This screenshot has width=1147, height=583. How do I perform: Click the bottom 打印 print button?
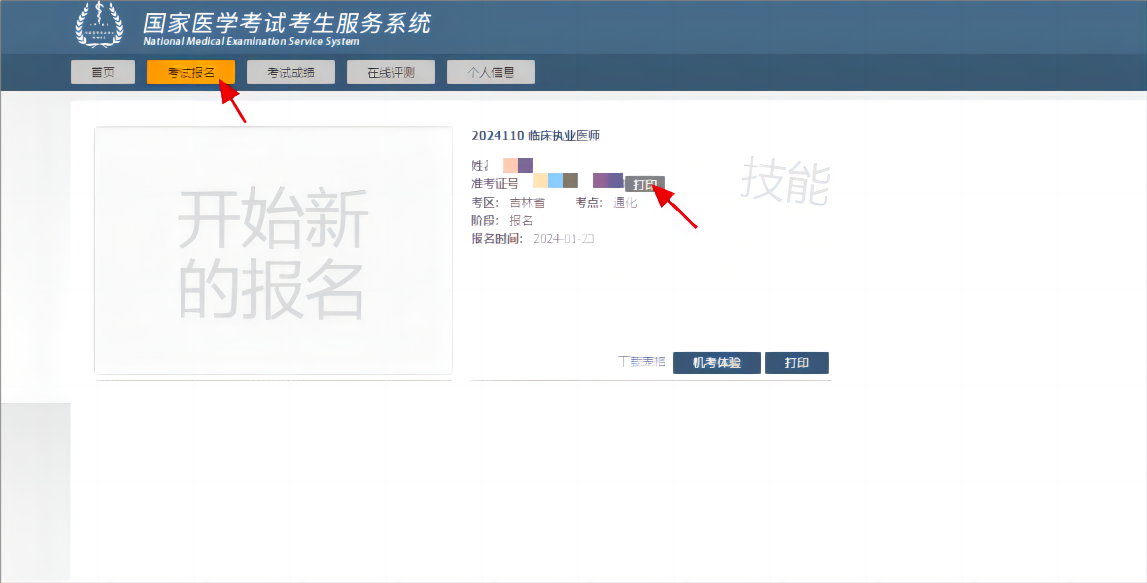797,362
